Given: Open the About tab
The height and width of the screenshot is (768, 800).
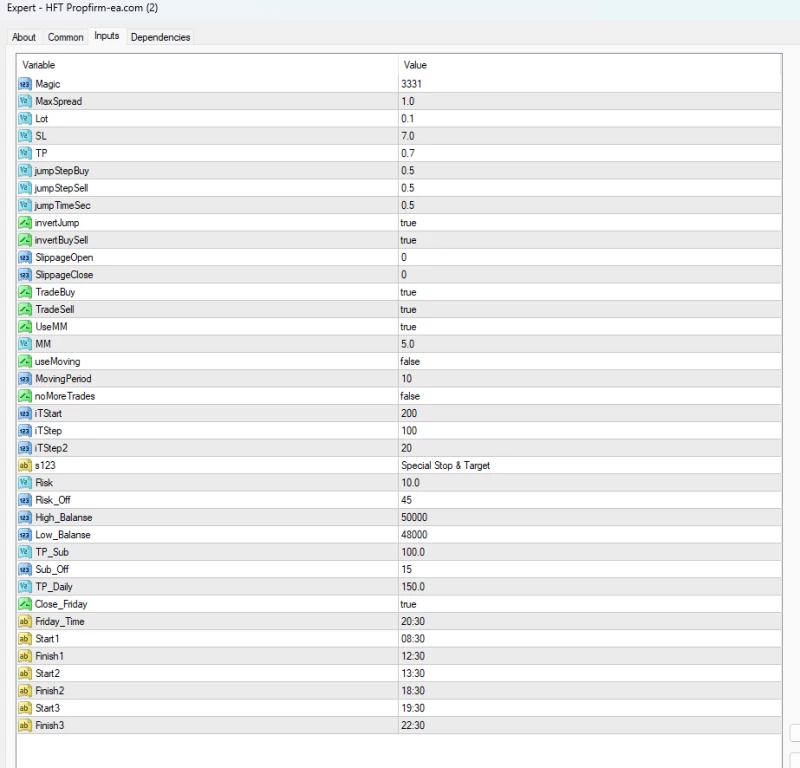Looking at the screenshot, I should coord(24,37).
